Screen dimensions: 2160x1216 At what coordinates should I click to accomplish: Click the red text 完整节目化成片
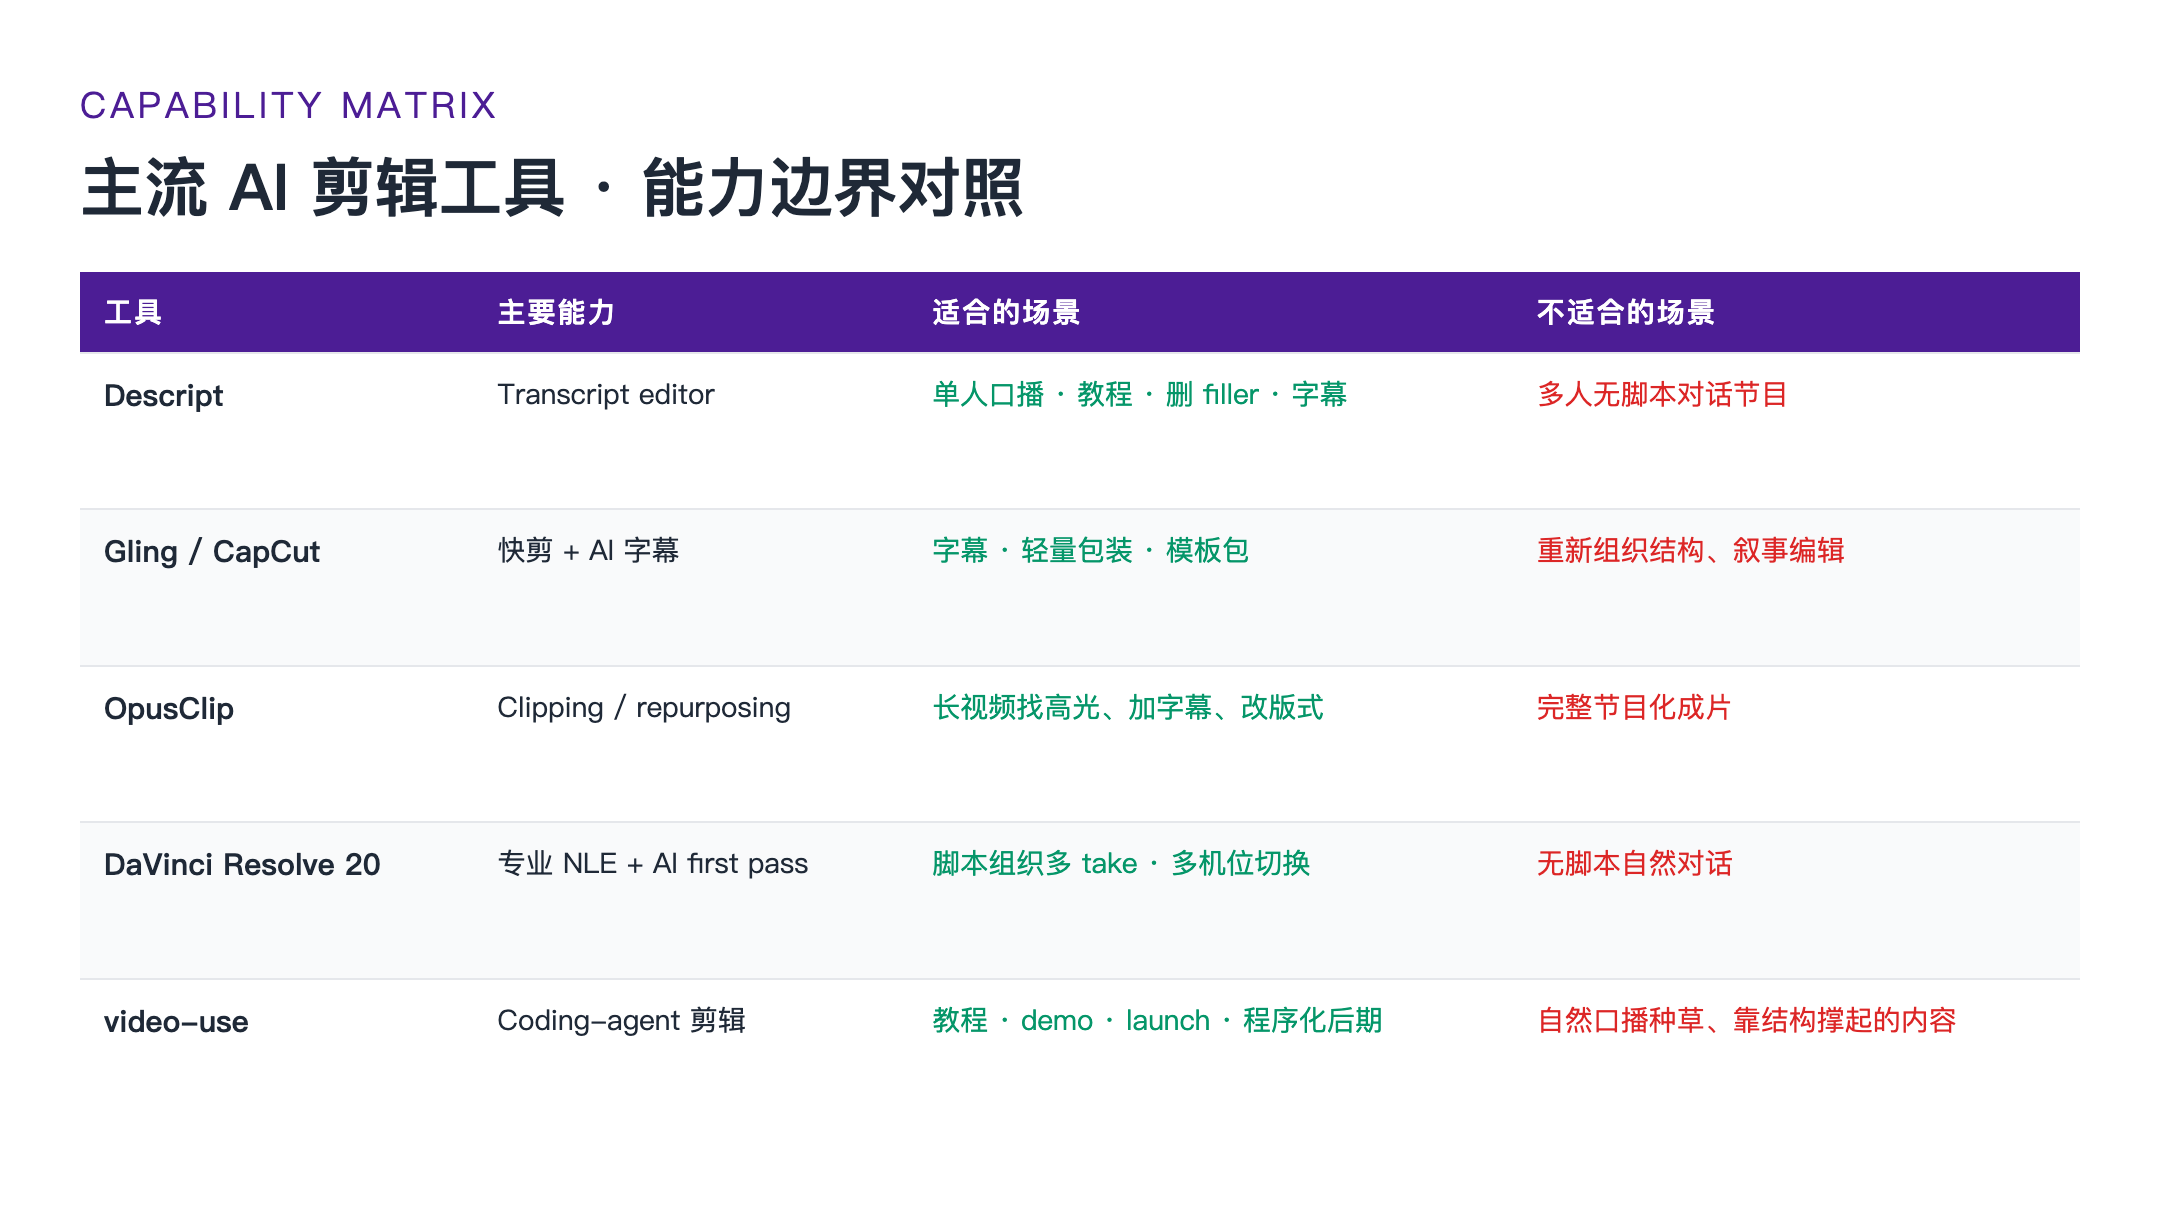(x=1634, y=707)
